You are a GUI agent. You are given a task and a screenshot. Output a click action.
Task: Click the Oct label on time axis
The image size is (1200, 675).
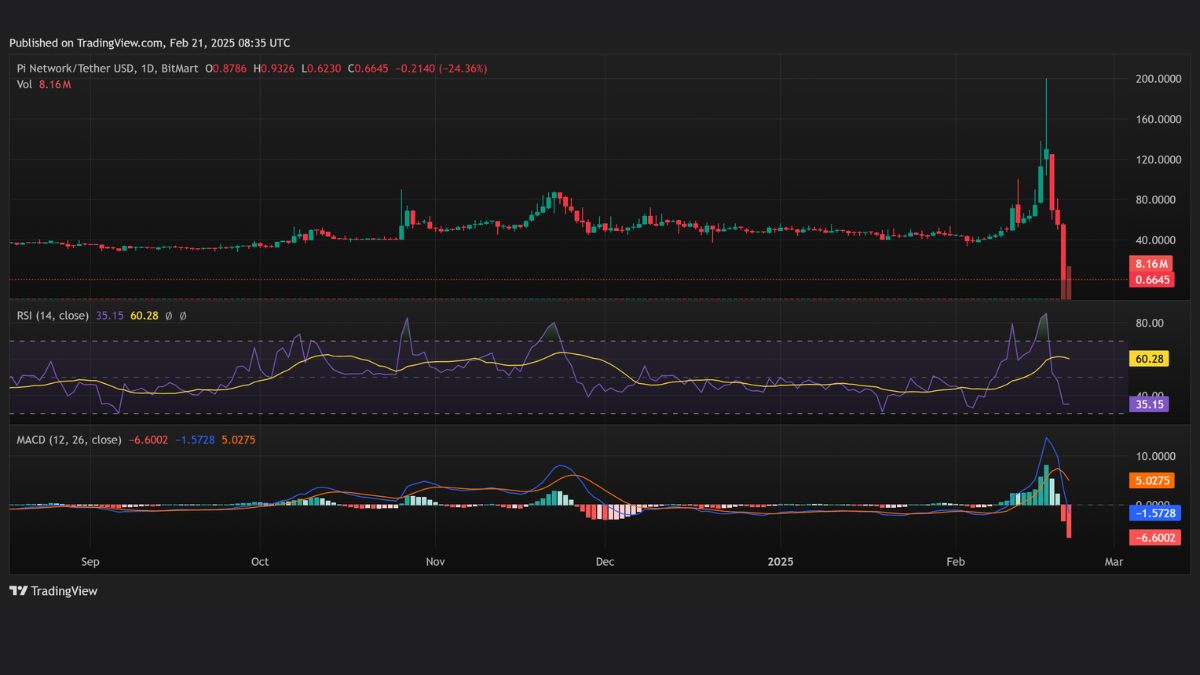(260, 562)
